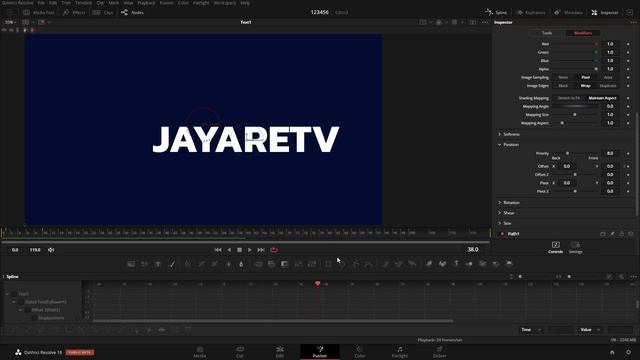The image size is (640, 360).
Task: Add an Ellipse mask from the toolbar
Action: click(342, 264)
